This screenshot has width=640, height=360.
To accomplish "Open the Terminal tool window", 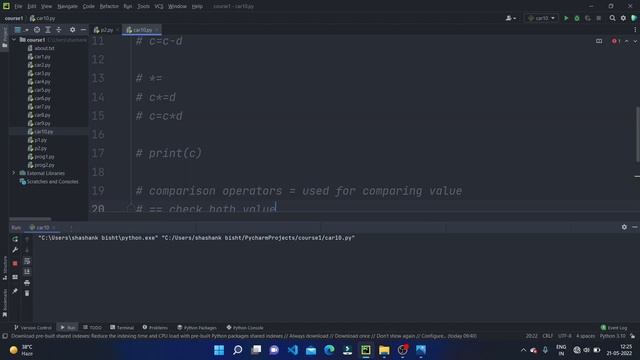I will [x=122, y=327].
